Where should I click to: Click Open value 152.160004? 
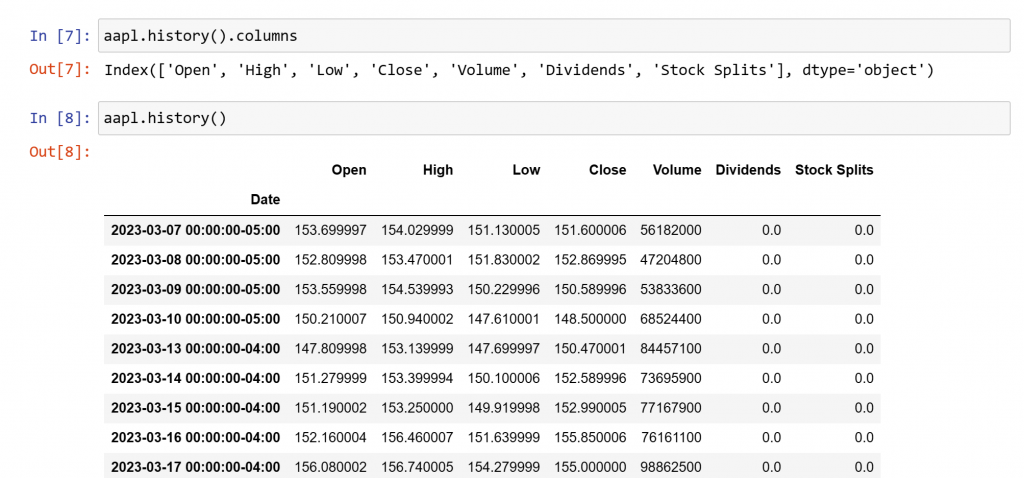pos(330,438)
